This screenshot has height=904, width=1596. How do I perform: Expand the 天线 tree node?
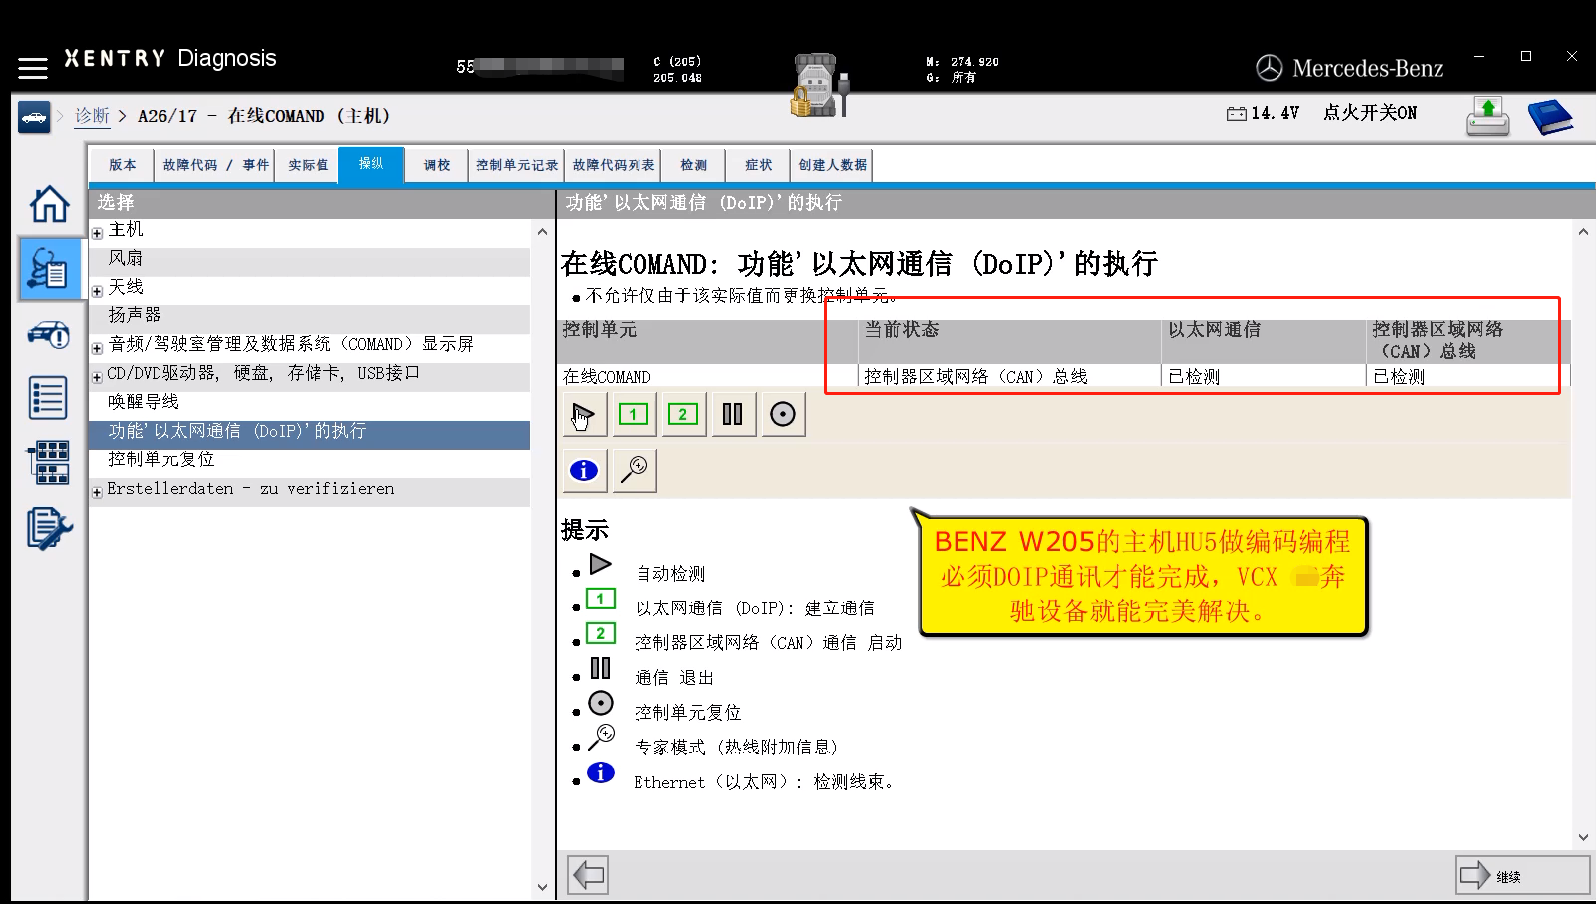(x=97, y=291)
